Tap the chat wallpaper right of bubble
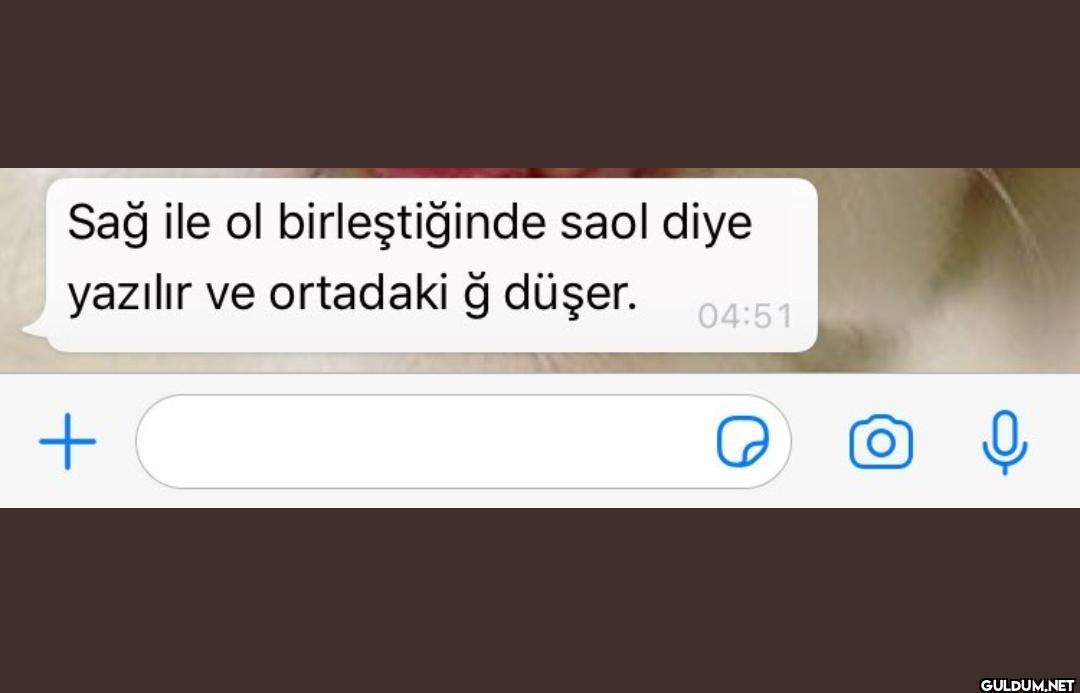 tap(948, 270)
